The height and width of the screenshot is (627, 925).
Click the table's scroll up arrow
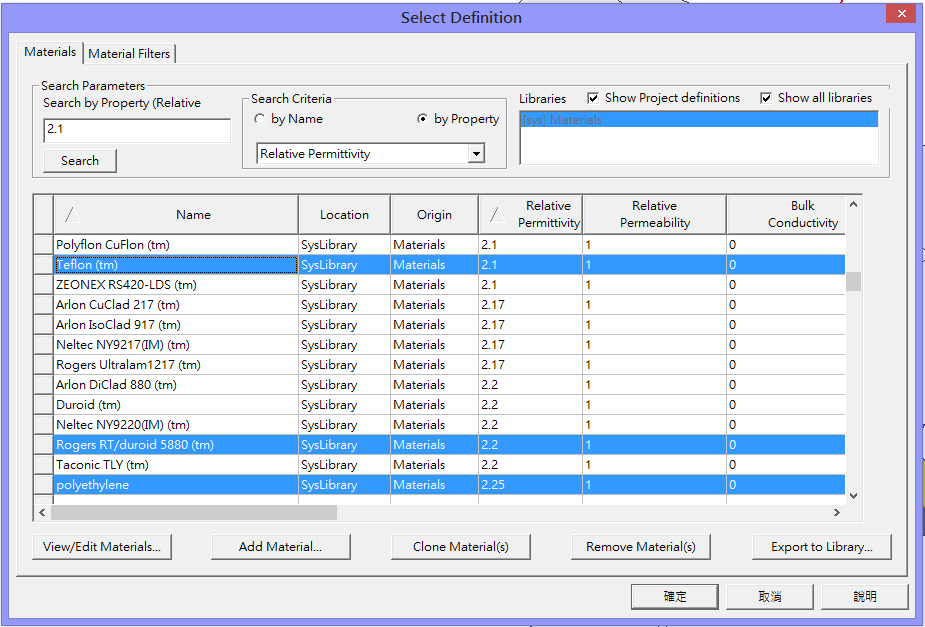click(853, 204)
